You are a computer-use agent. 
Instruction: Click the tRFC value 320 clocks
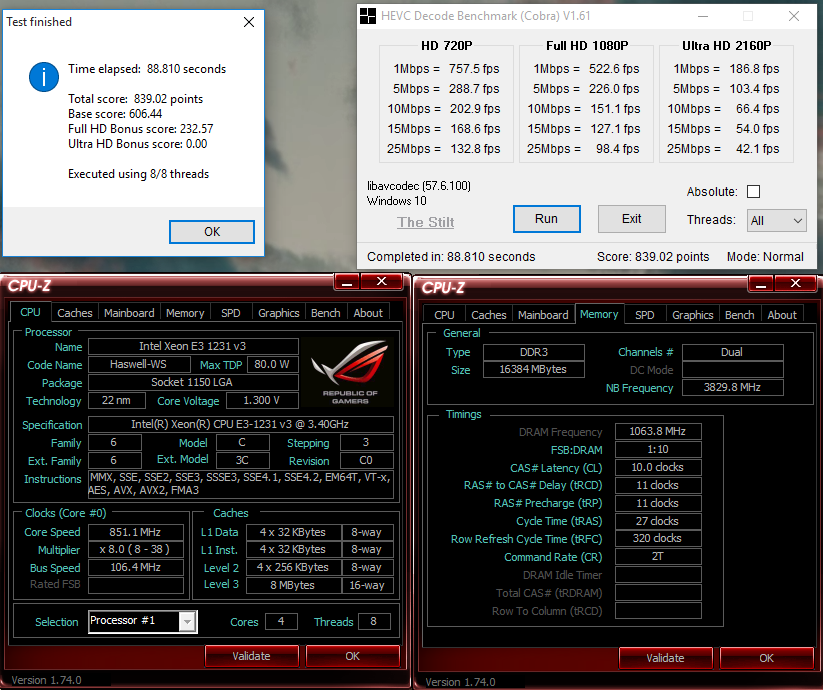(658, 538)
